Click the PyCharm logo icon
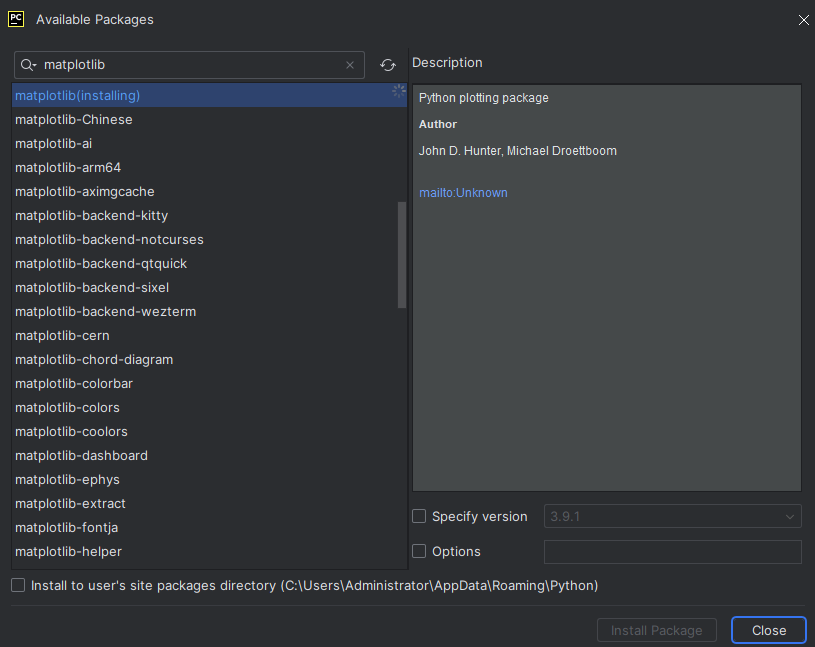Image resolution: width=815 pixels, height=647 pixels. click(16, 19)
